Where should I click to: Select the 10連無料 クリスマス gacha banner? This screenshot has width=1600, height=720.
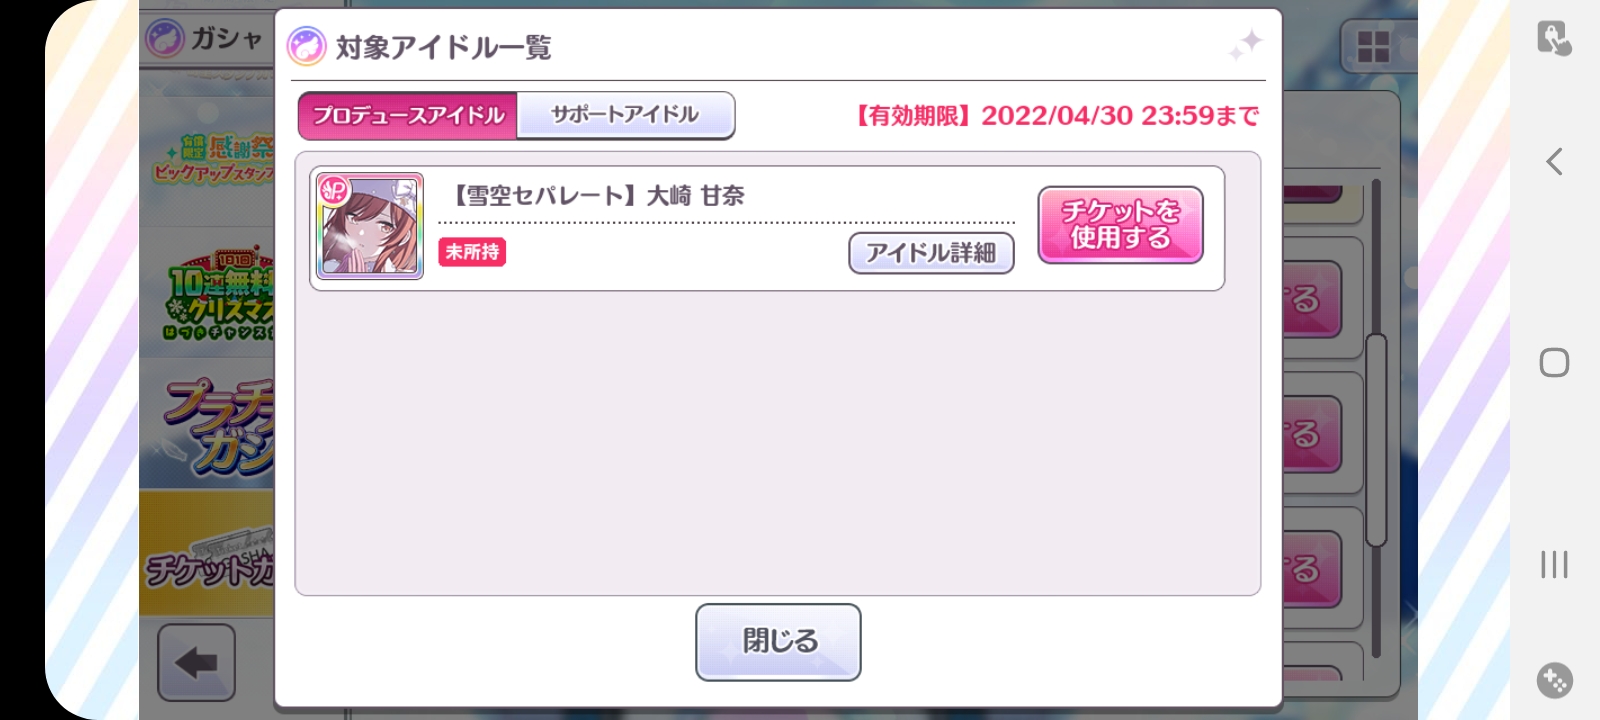tap(208, 292)
